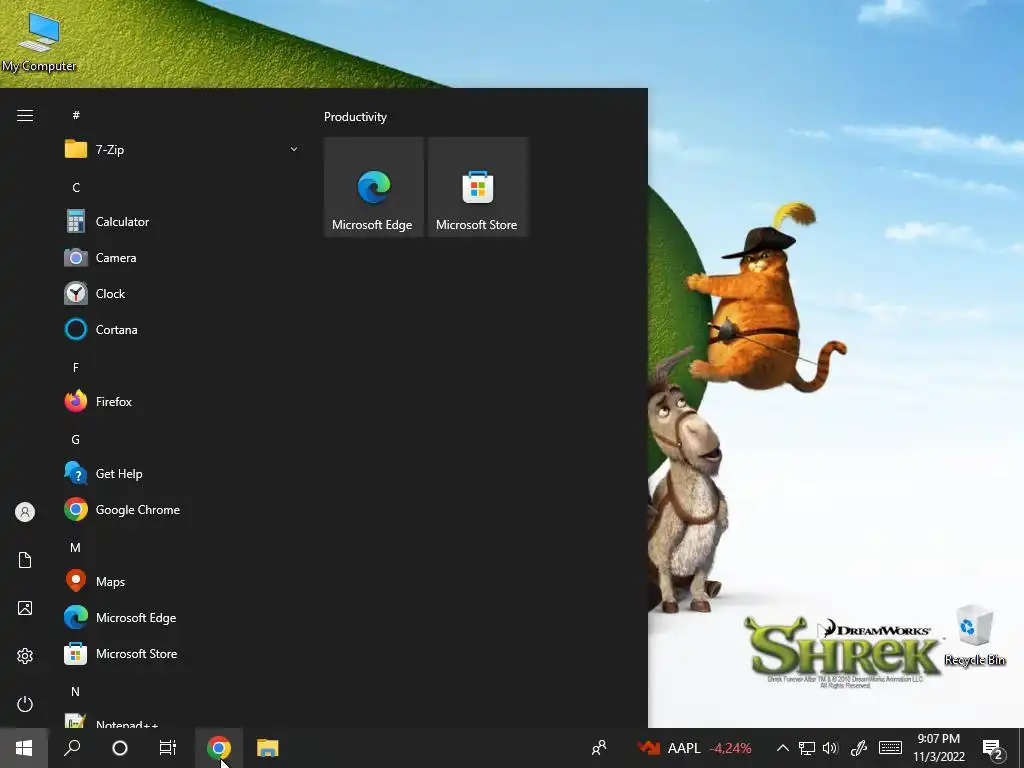Viewport: 1024px width, 768px height.
Task: Click the F letter header
Action: (76, 368)
